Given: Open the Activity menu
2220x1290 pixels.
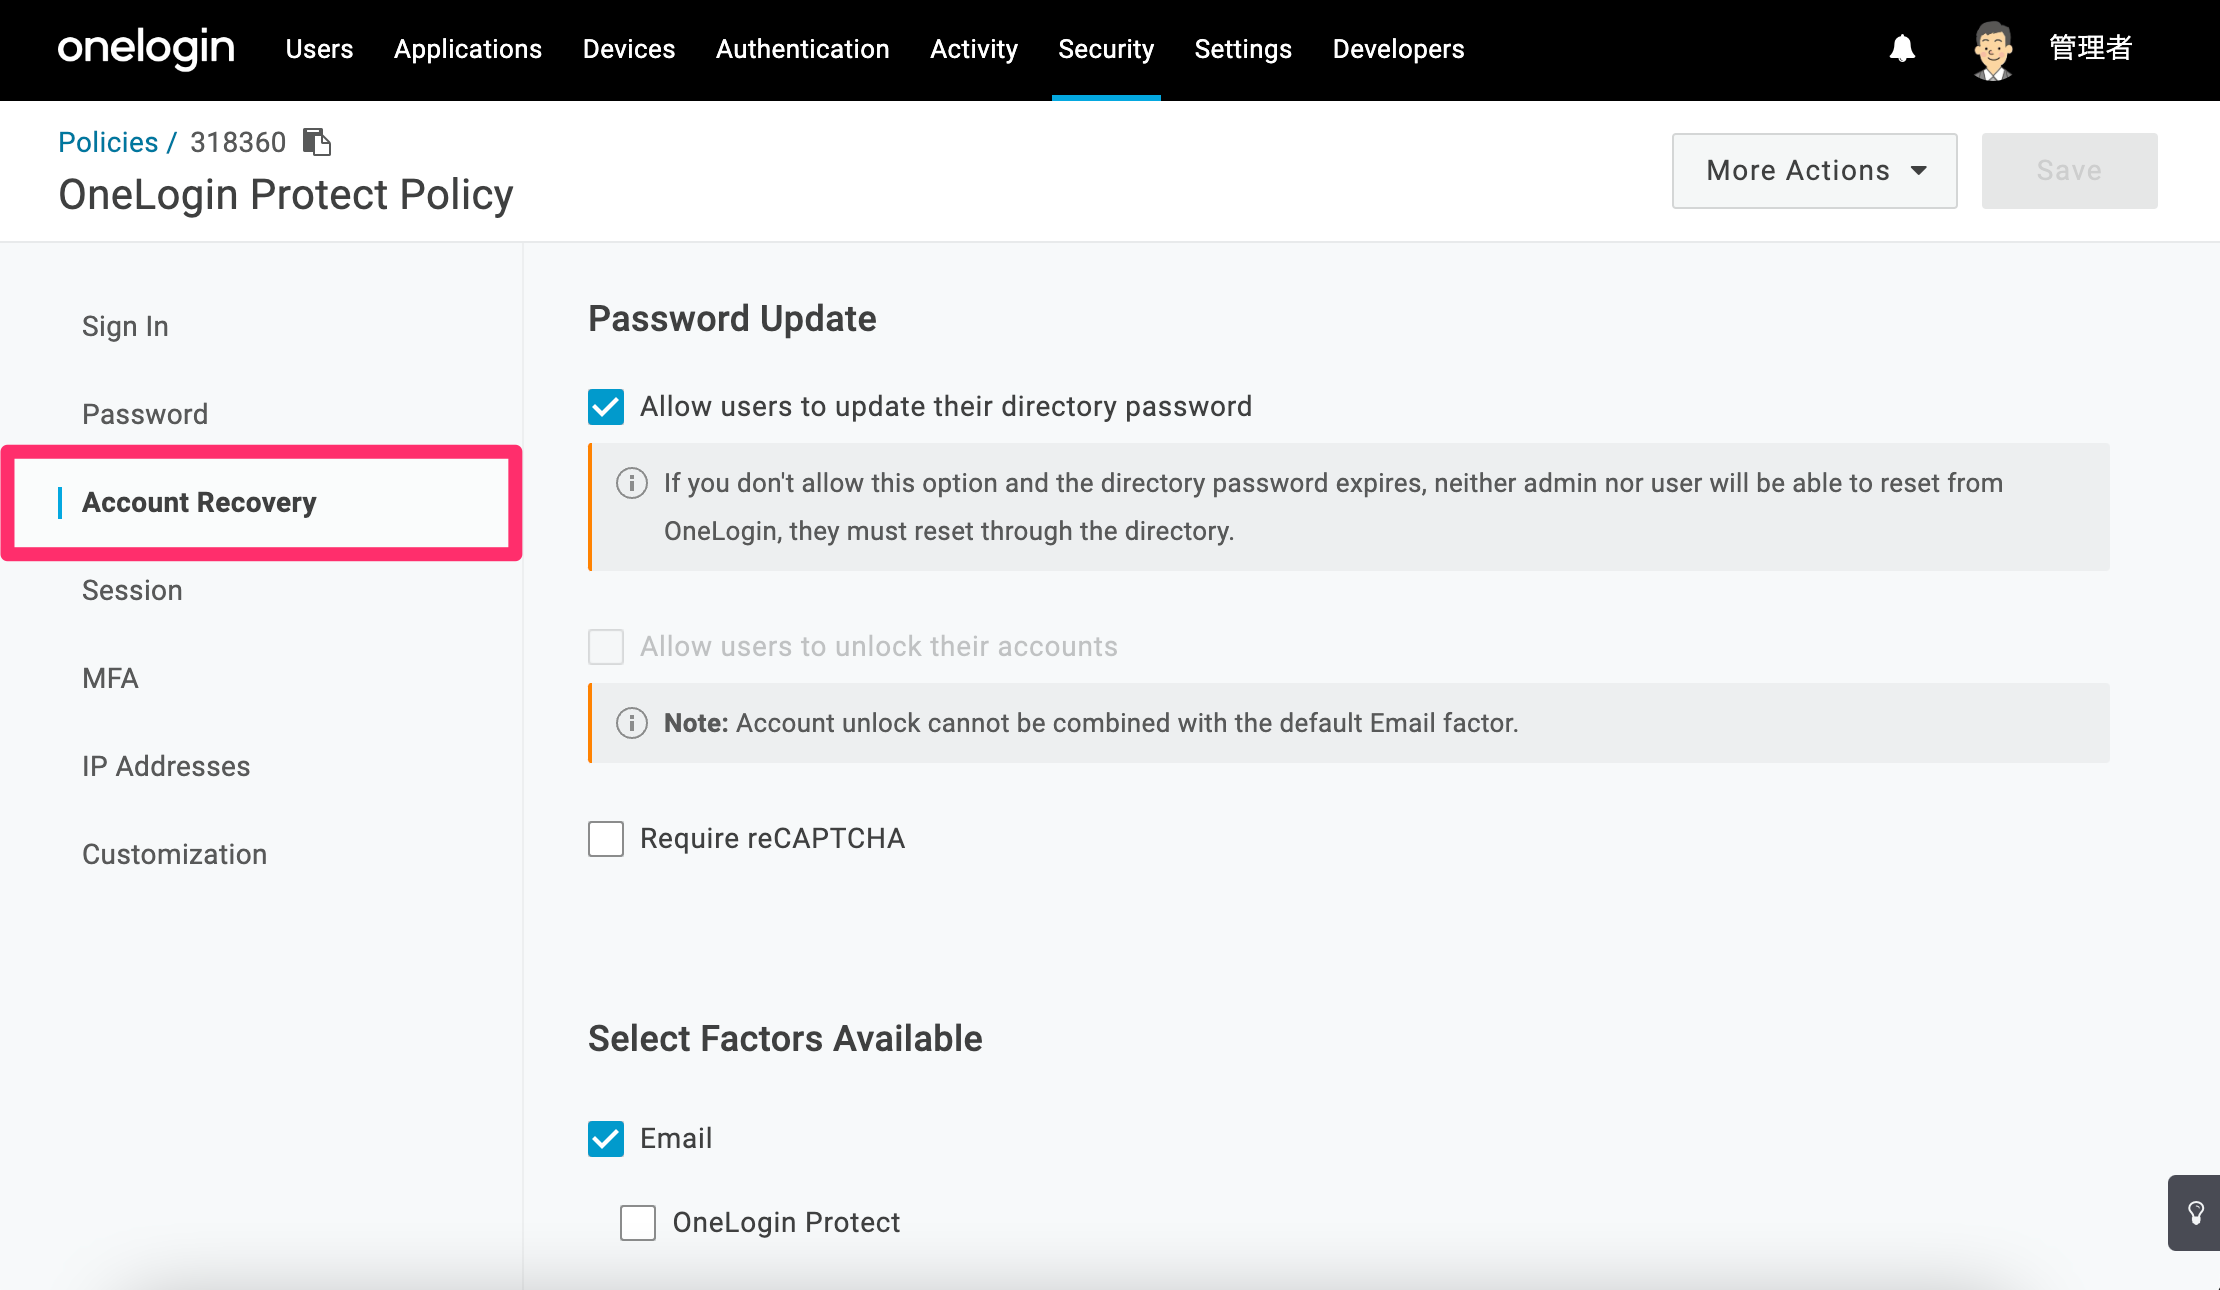Looking at the screenshot, I should [x=974, y=49].
